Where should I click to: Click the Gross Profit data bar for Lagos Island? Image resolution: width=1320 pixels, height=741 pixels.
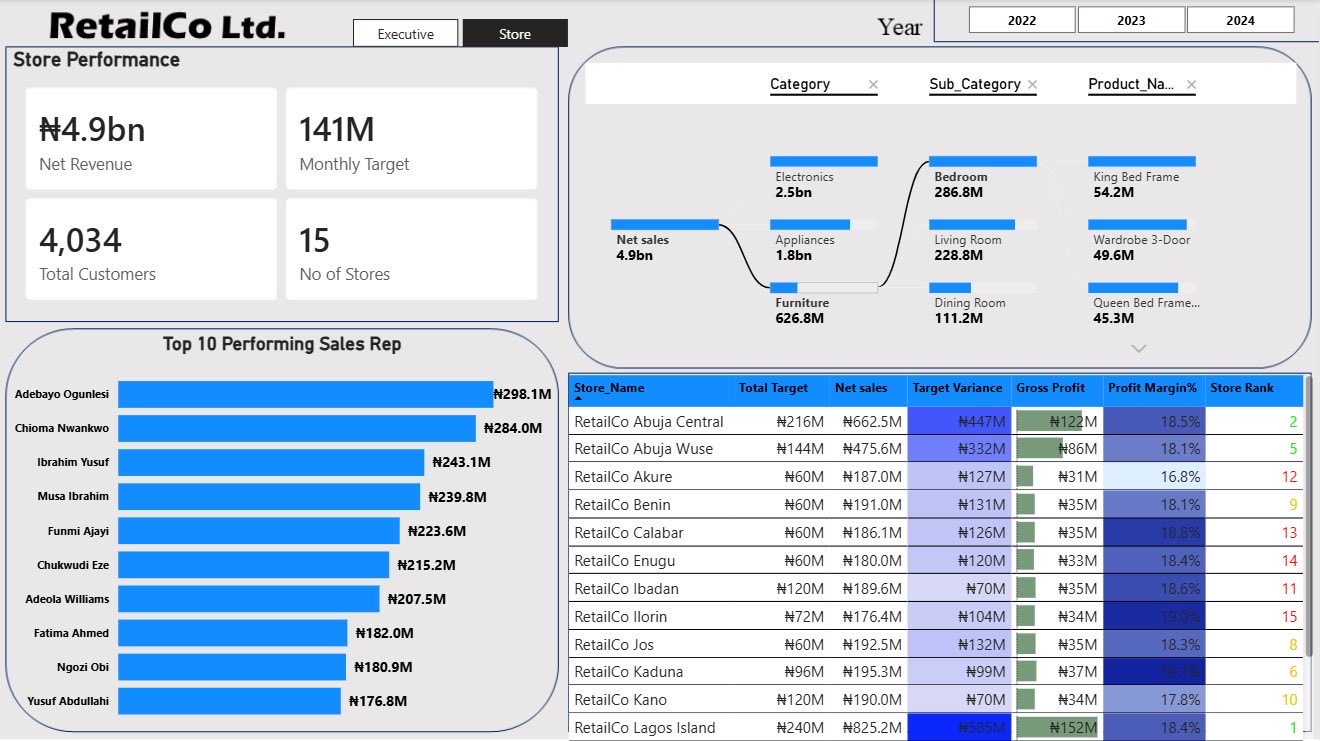click(x=1057, y=728)
